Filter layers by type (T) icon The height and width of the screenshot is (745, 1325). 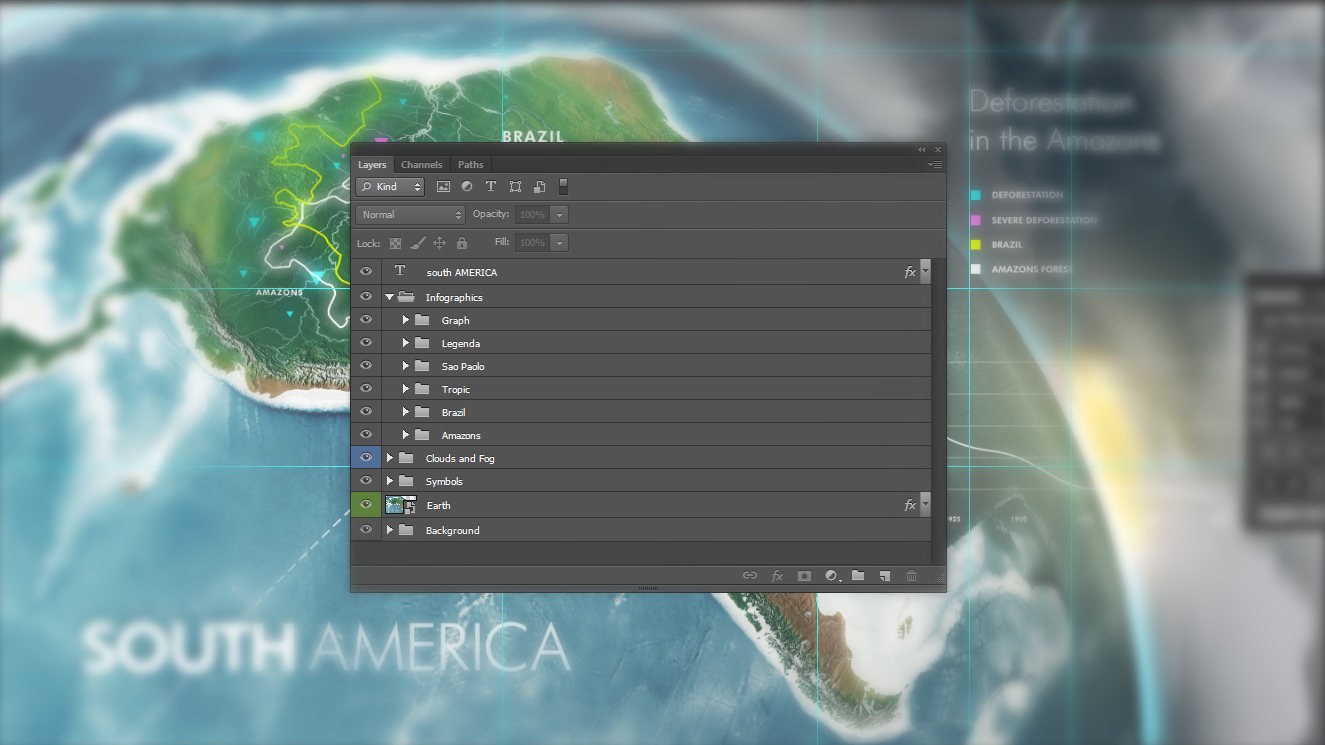click(491, 187)
